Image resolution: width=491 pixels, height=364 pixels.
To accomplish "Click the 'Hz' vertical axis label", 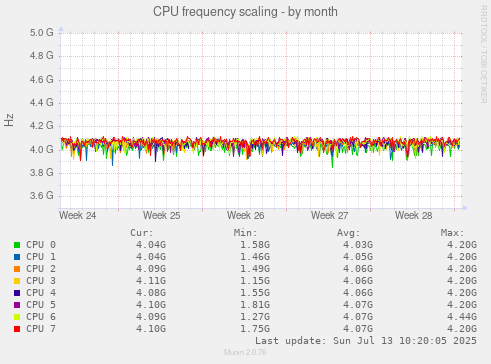I will [x=9, y=120].
